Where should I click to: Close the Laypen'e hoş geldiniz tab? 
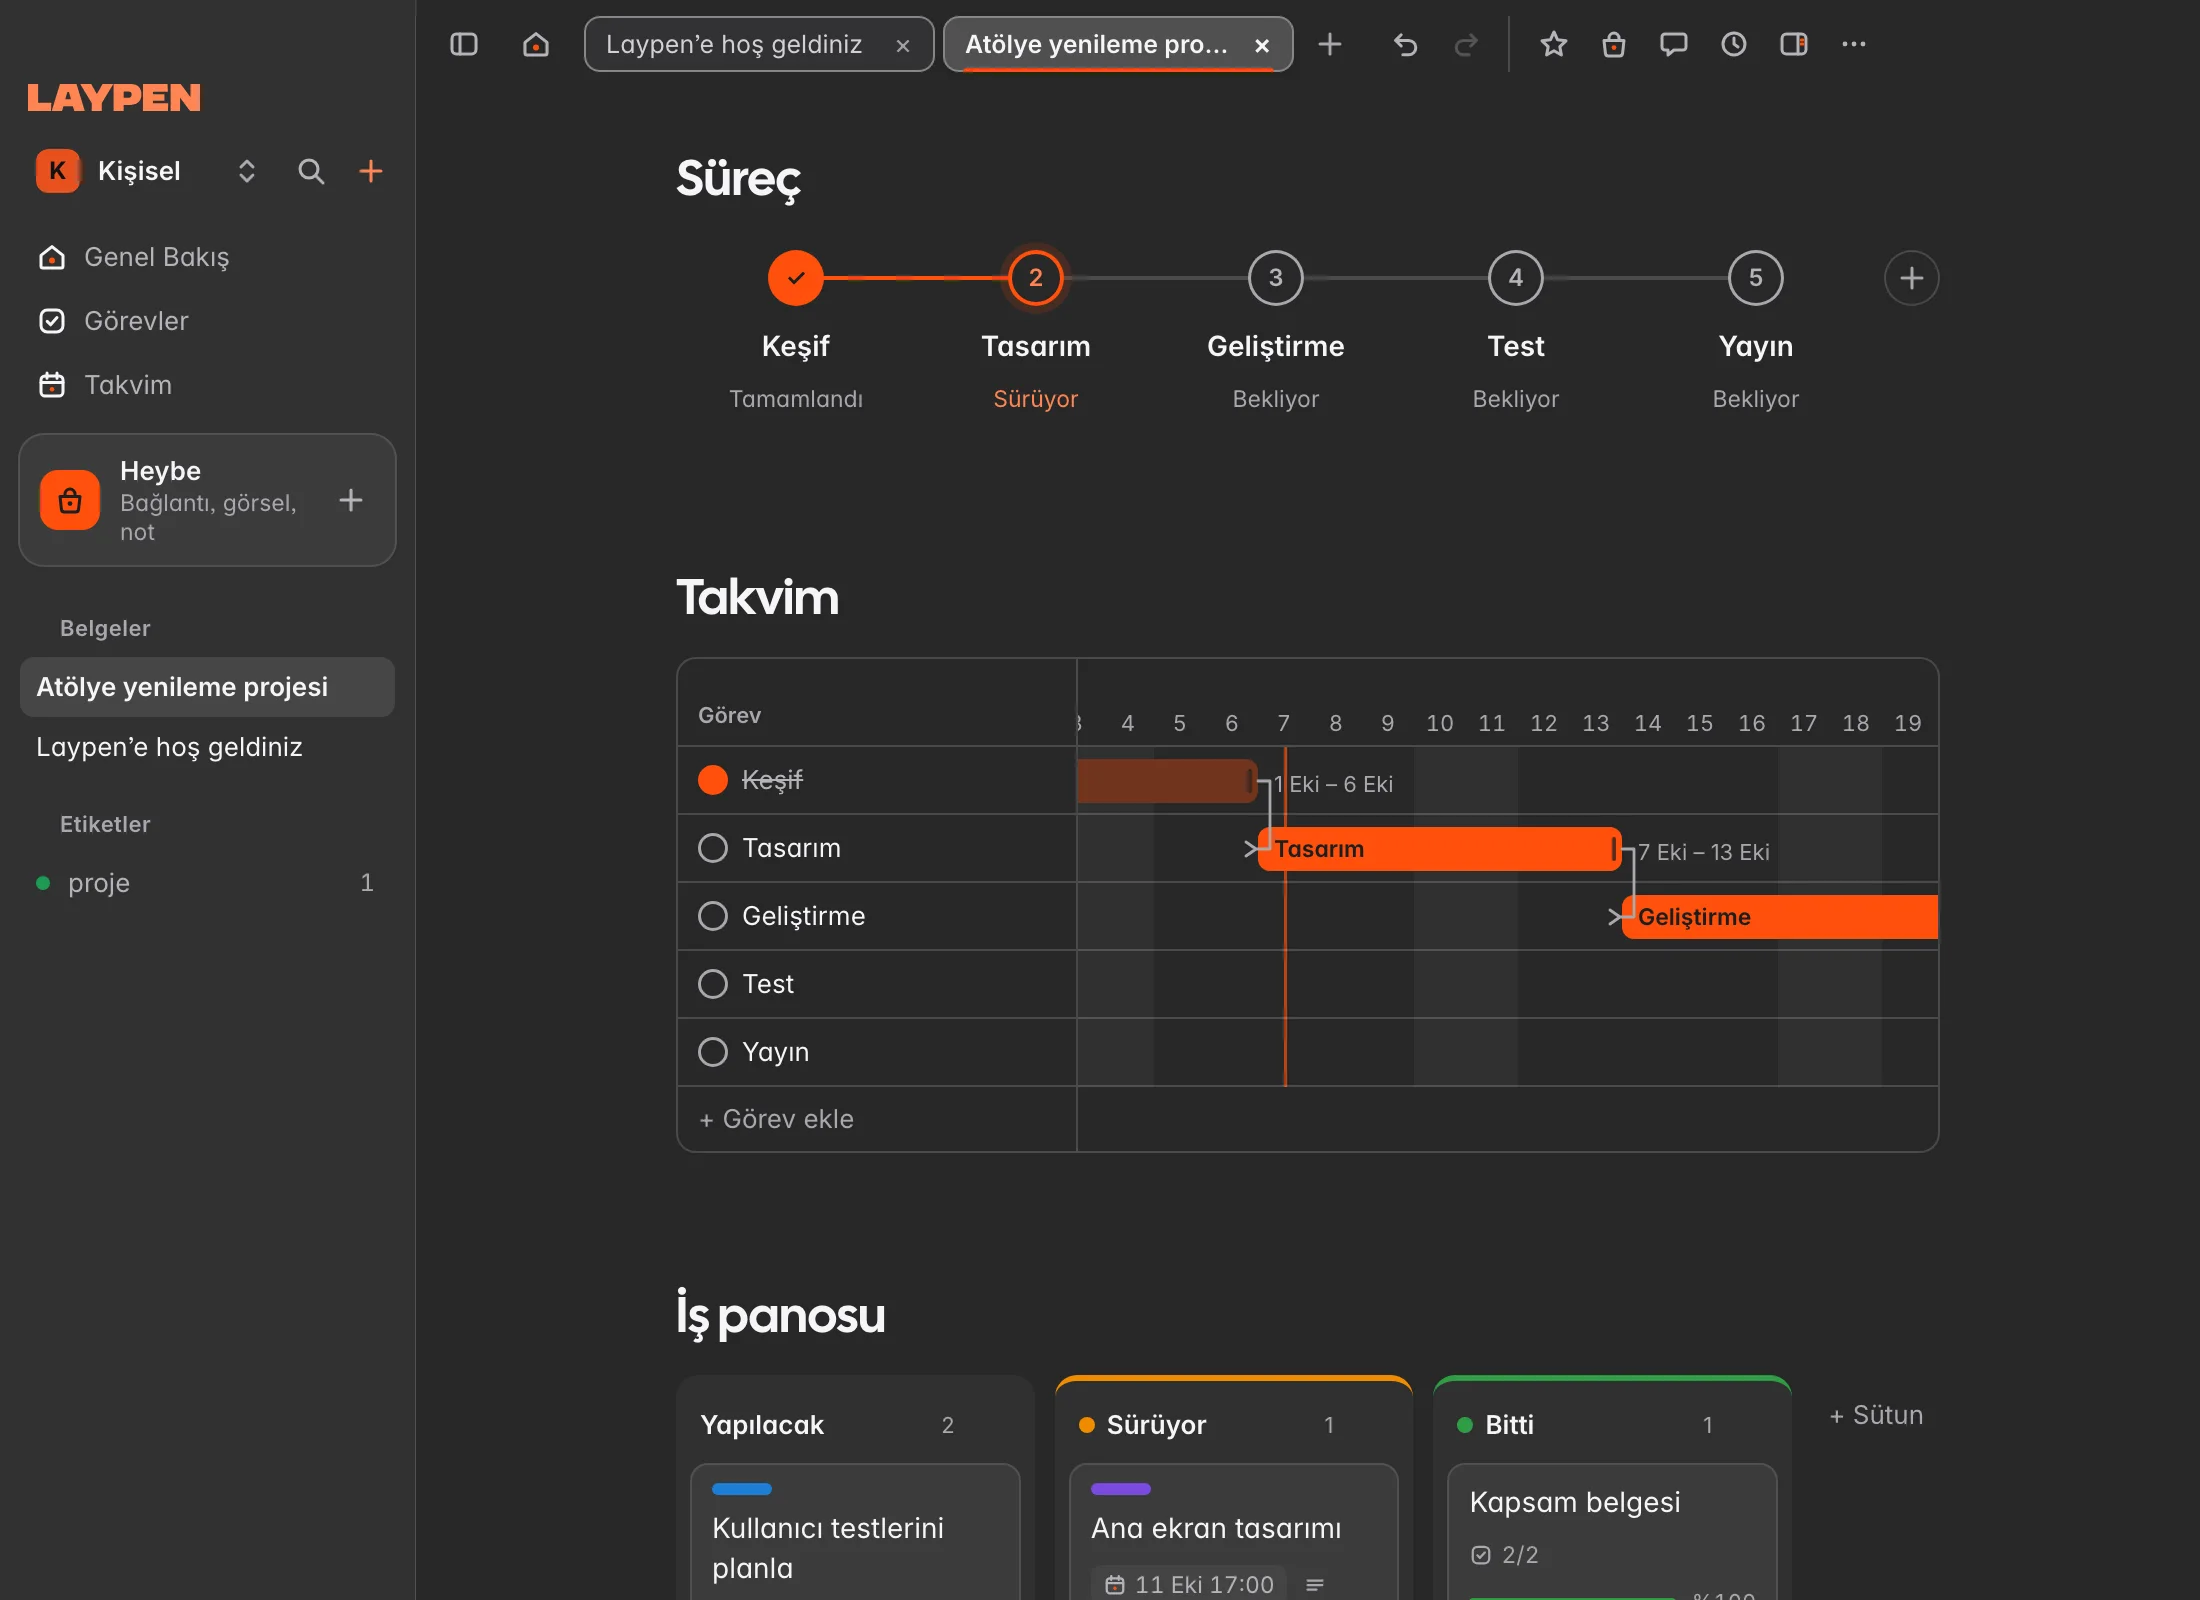pyautogui.click(x=903, y=45)
